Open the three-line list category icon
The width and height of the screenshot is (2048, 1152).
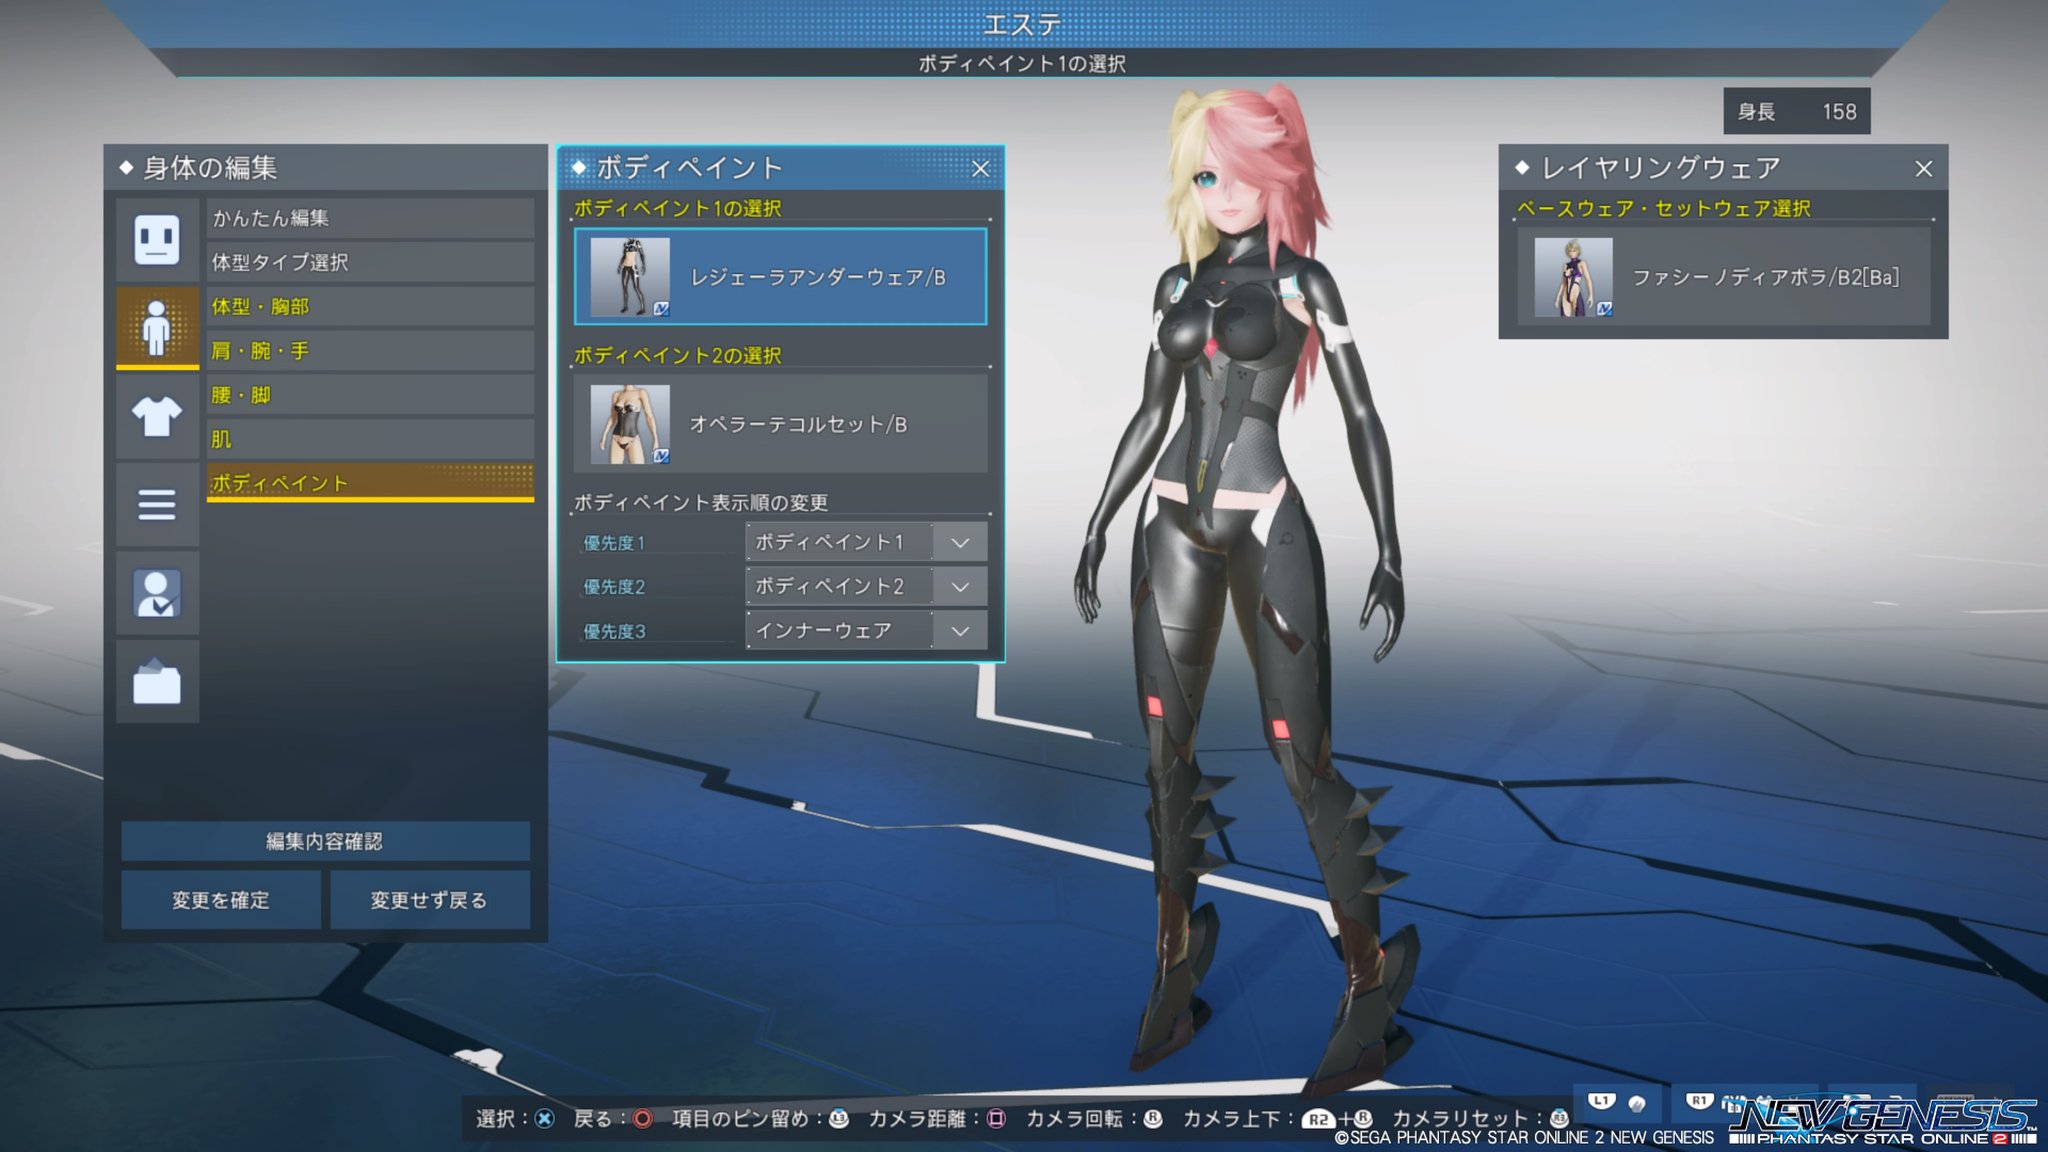pos(157,504)
